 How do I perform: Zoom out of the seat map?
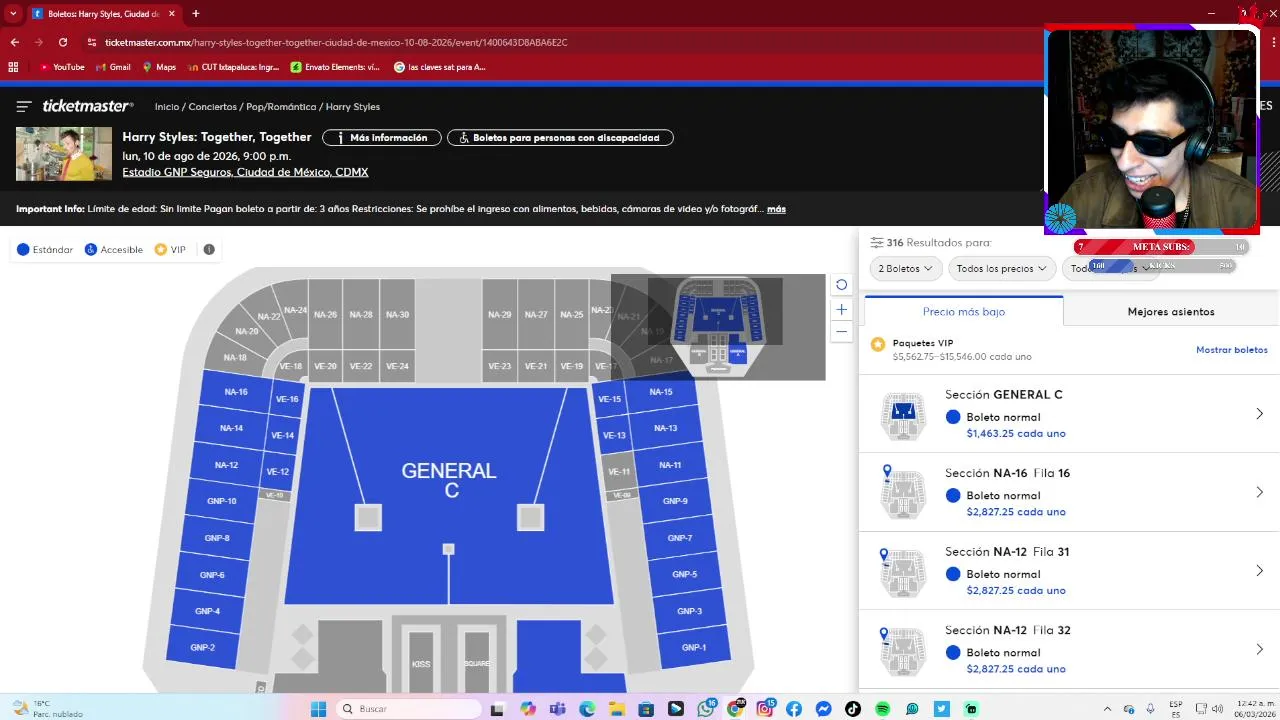(x=841, y=331)
